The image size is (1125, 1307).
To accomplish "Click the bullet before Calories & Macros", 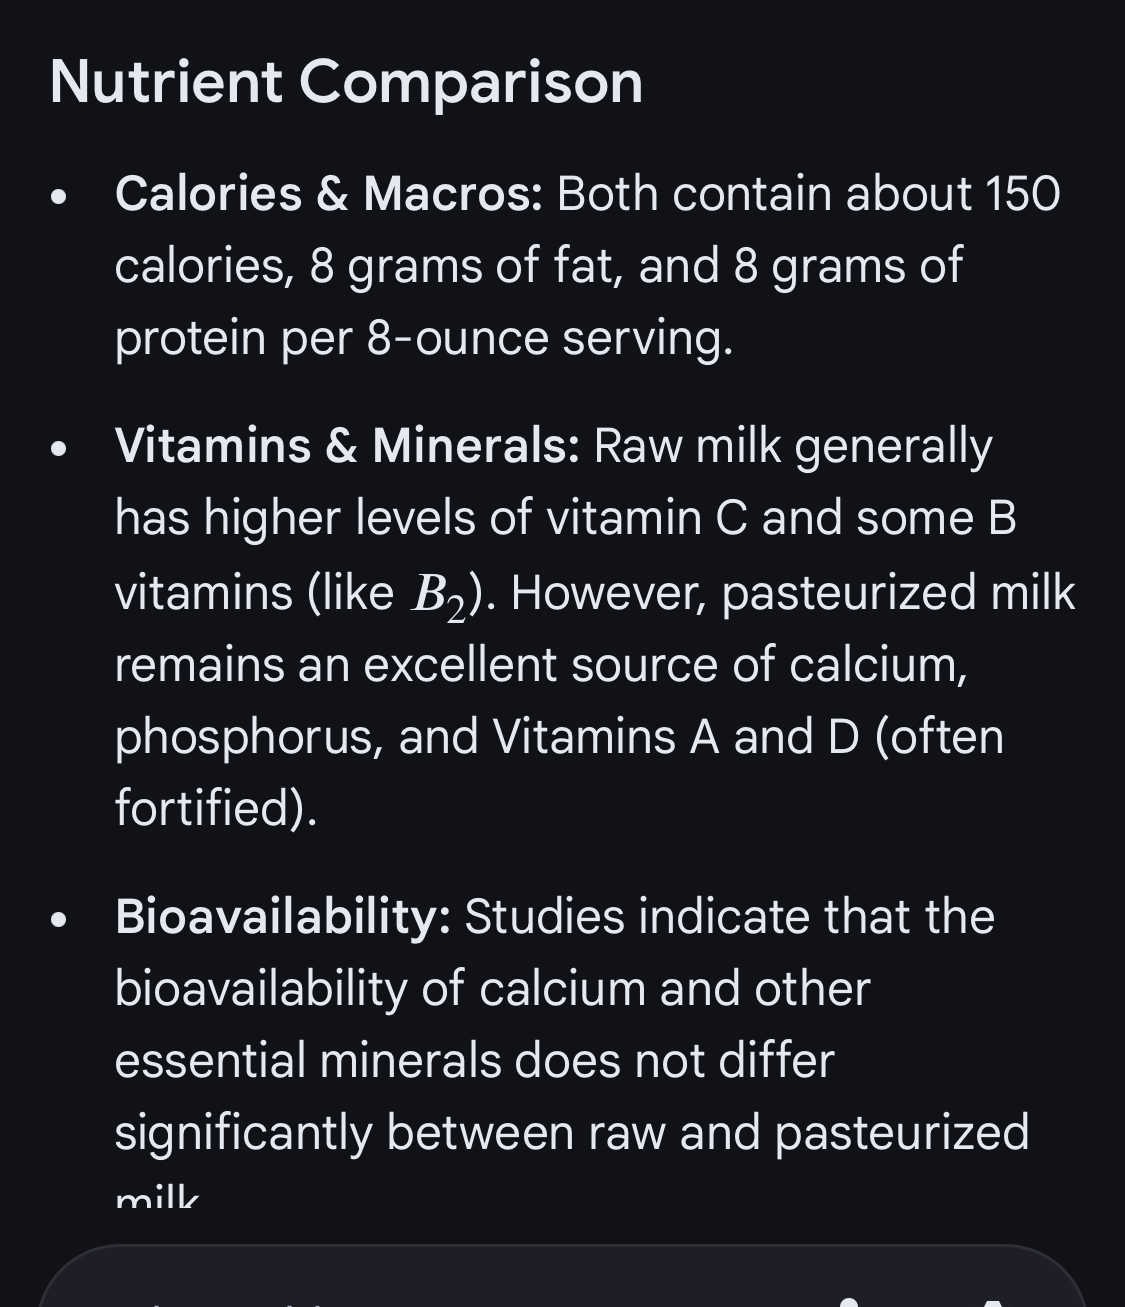I will 59,197.
